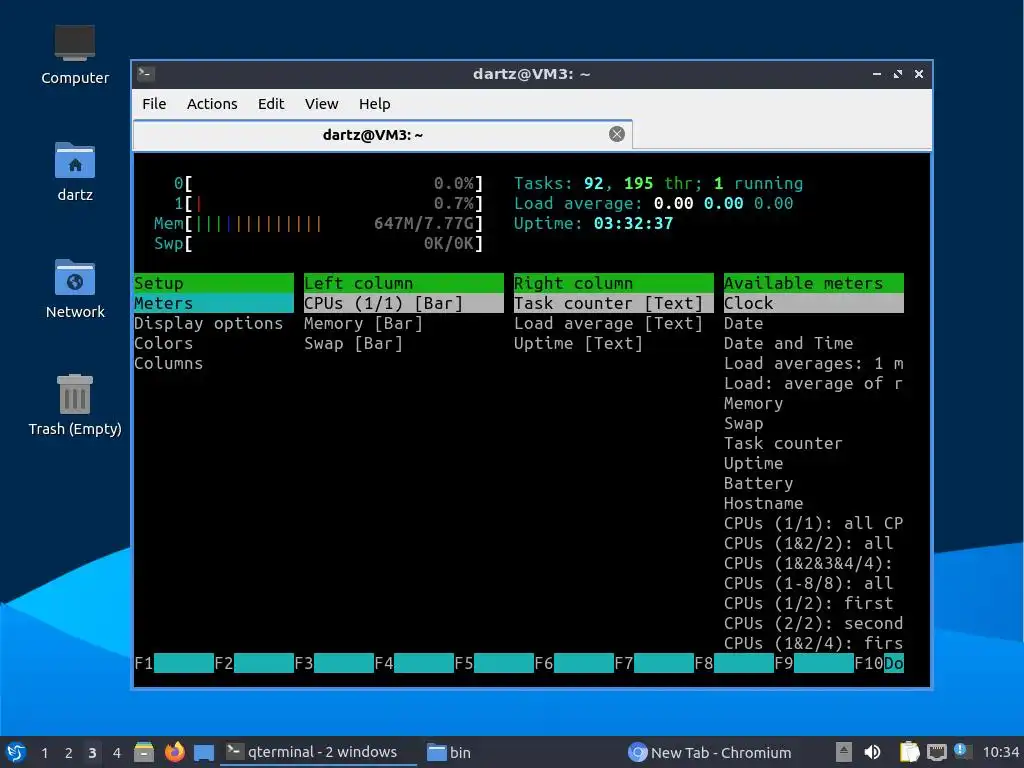Select CPUs (1/1) [Bar] in Left column

(x=404, y=303)
